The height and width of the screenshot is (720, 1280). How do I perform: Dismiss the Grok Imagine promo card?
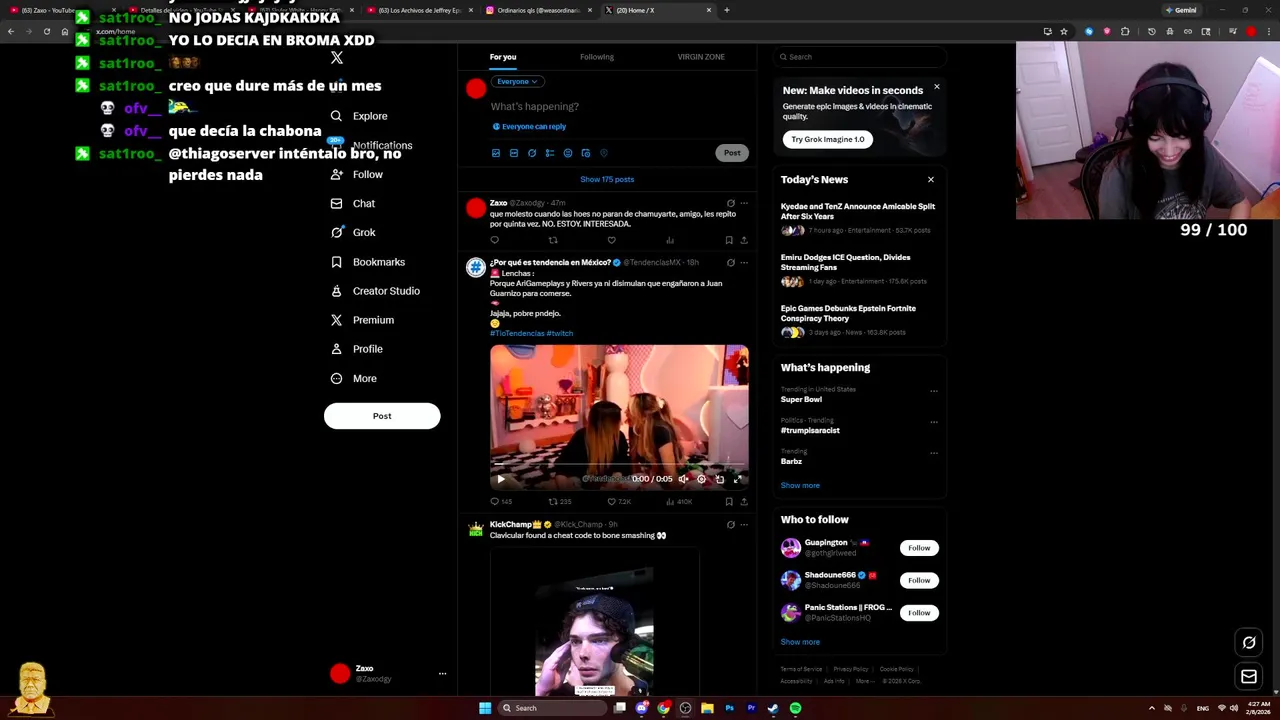click(x=937, y=87)
